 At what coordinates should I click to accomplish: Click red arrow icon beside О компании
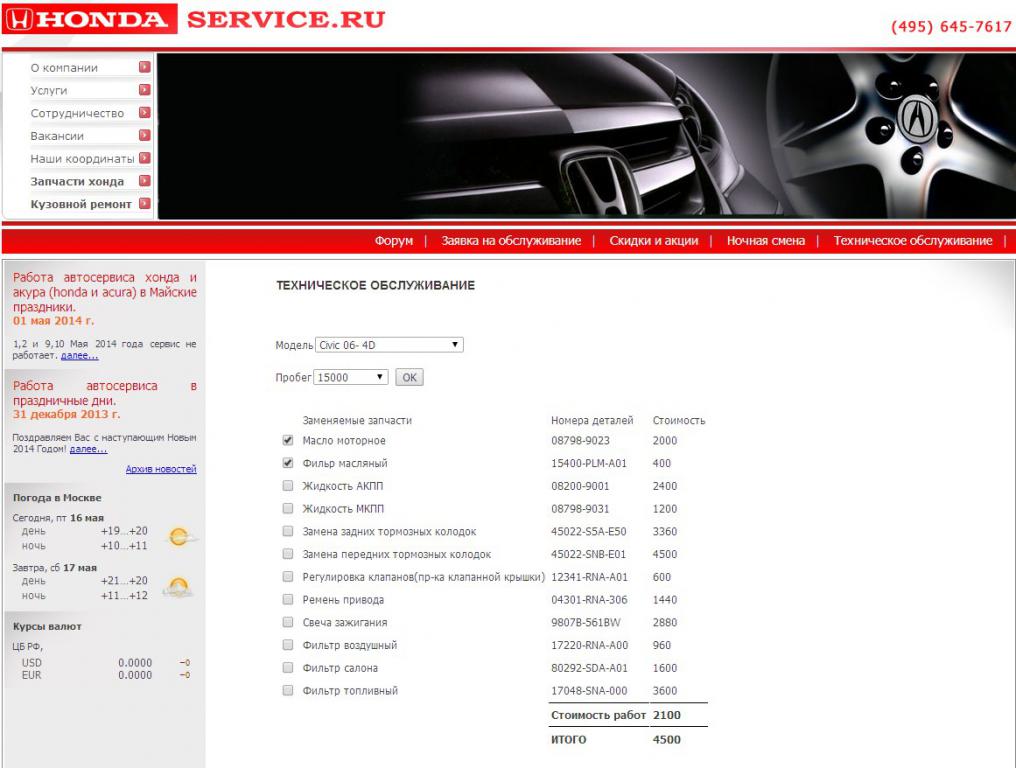(x=144, y=67)
